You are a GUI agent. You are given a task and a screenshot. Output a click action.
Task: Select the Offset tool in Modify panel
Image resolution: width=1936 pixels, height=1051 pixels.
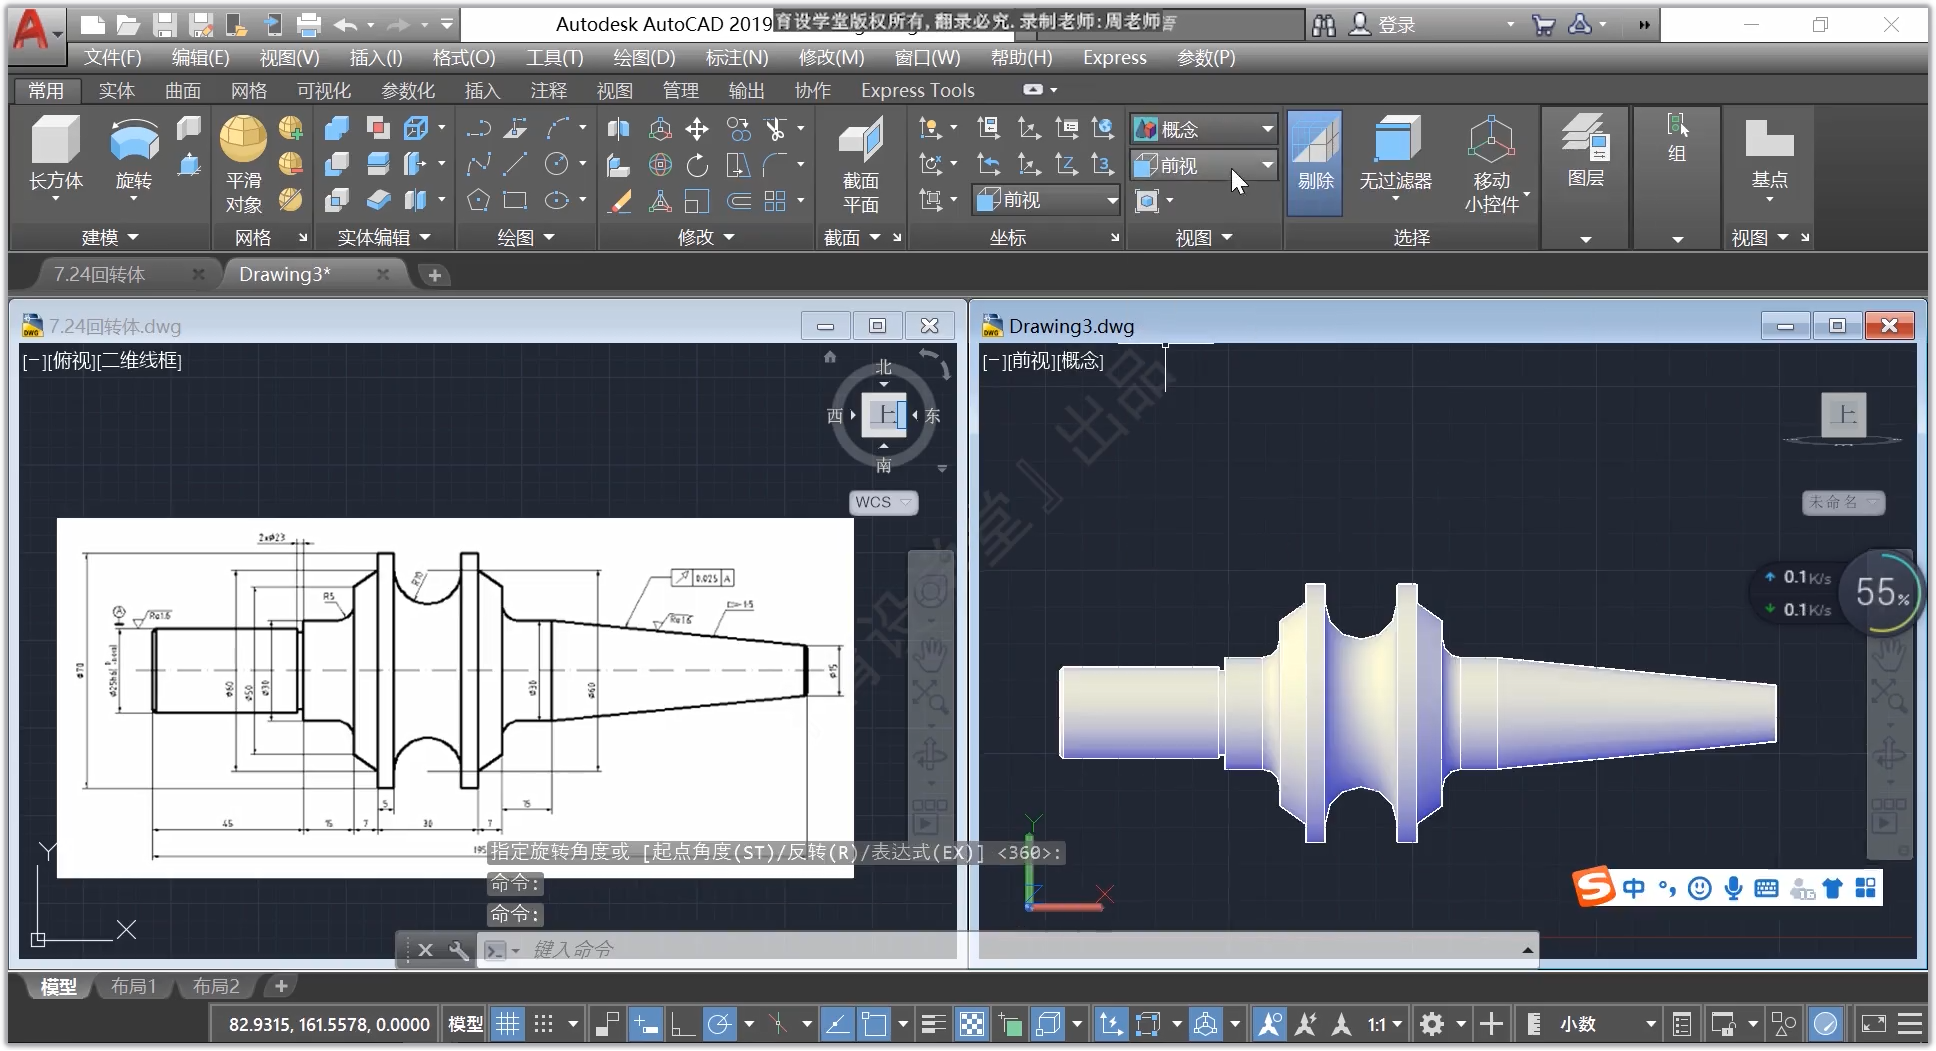coord(738,201)
